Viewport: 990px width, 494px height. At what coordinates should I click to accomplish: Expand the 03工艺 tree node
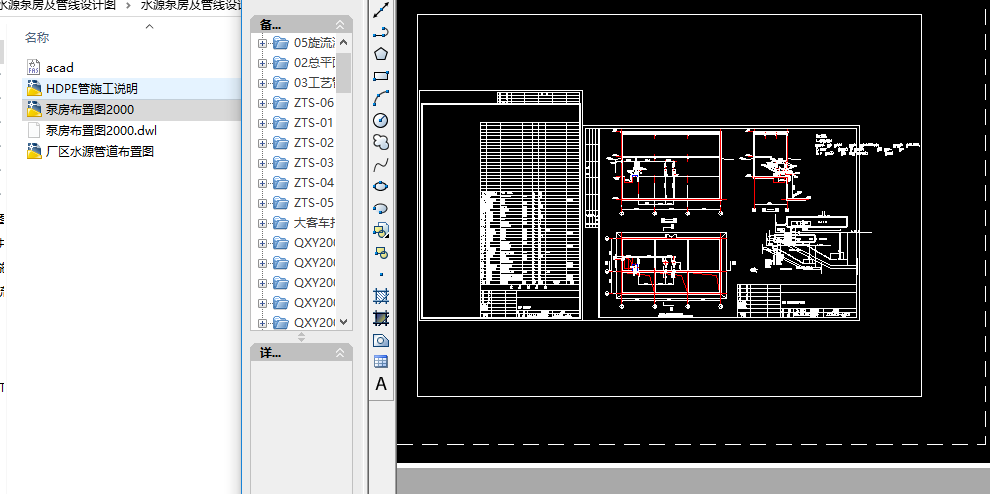click(262, 83)
